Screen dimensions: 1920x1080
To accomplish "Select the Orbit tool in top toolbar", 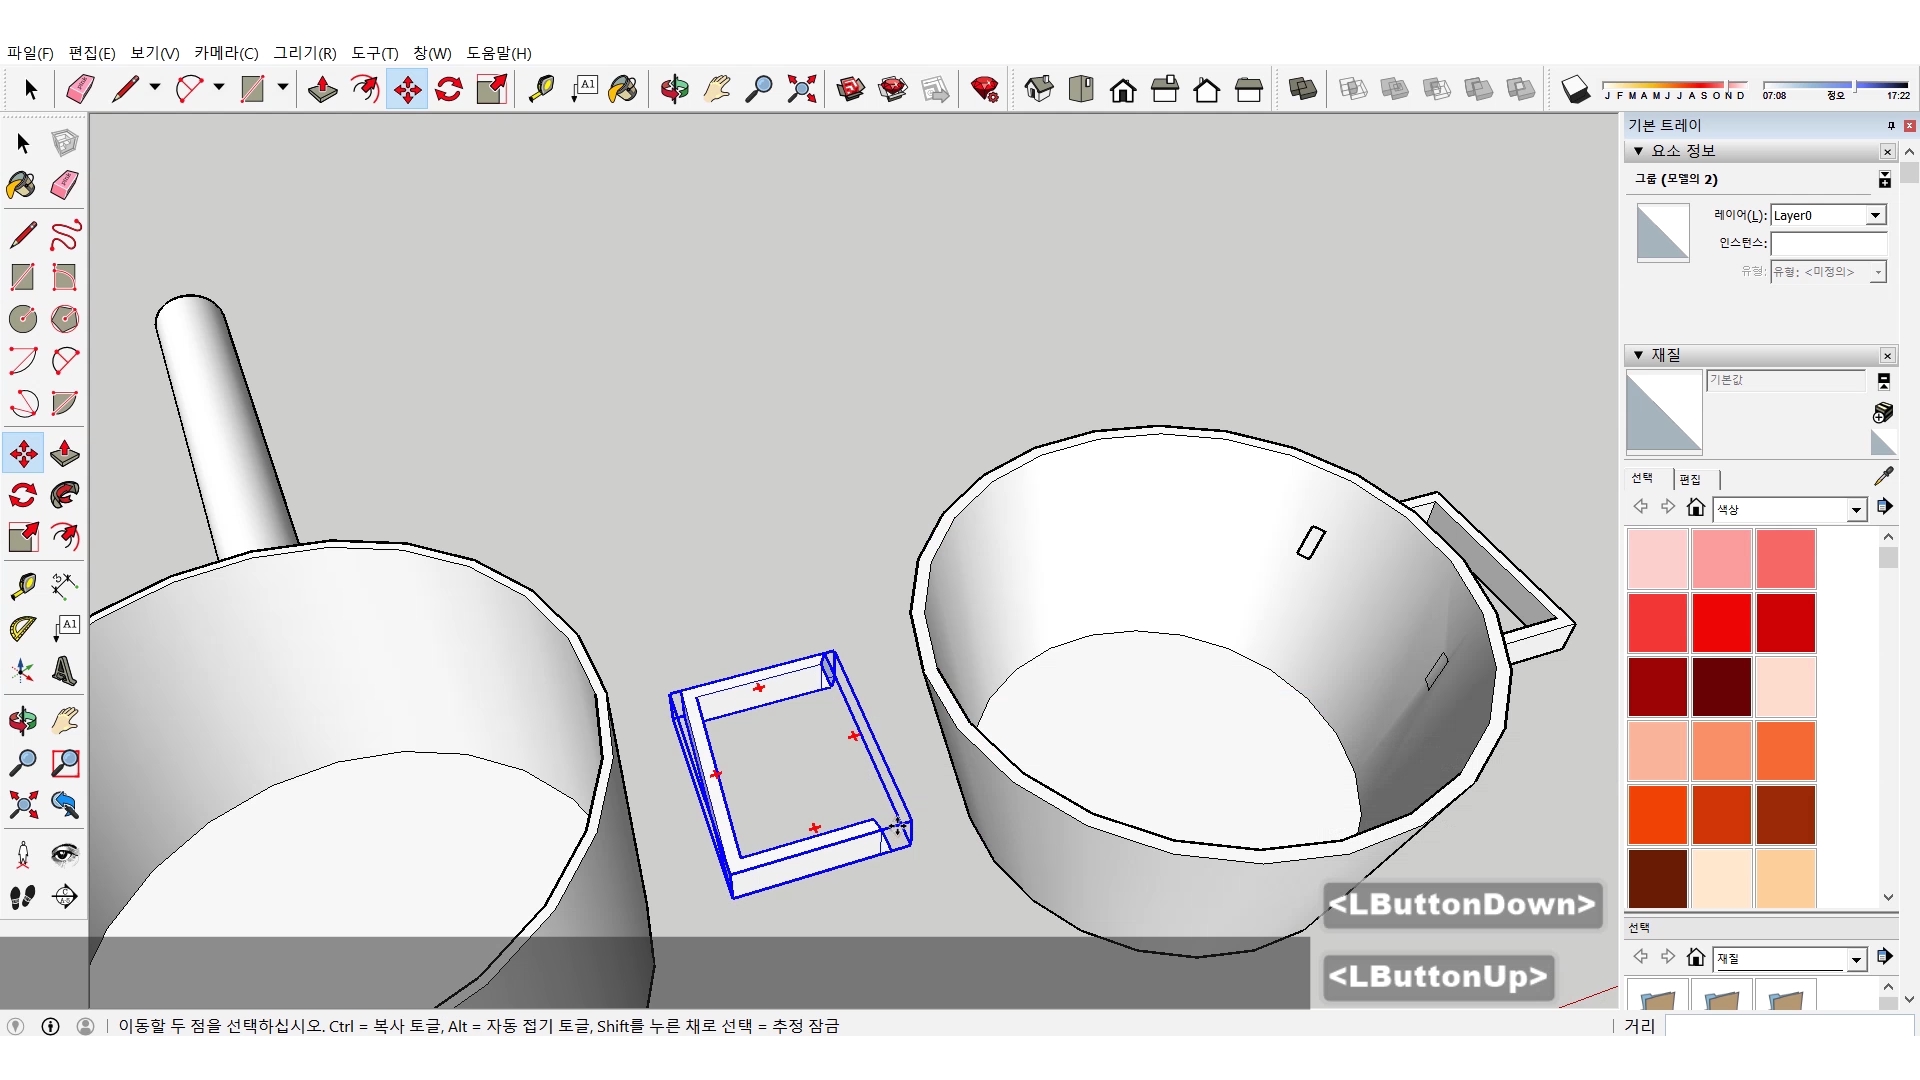I will (674, 89).
